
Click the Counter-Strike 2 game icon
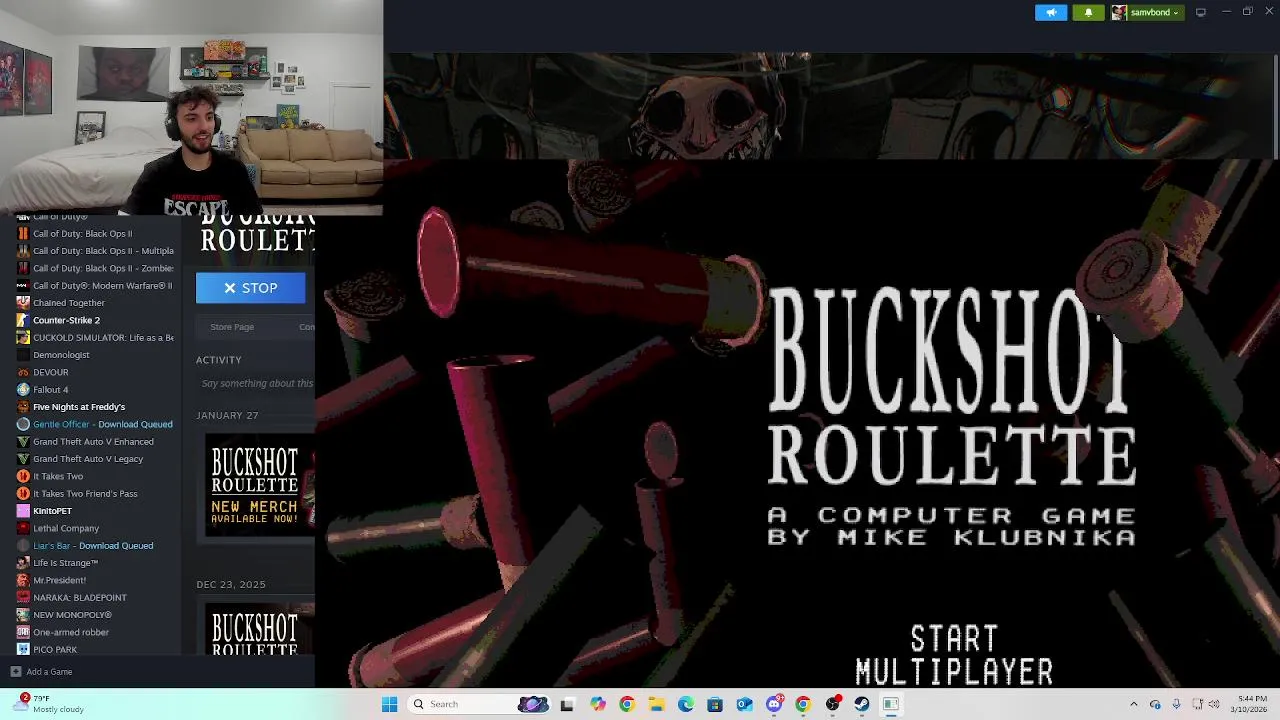click(23, 320)
